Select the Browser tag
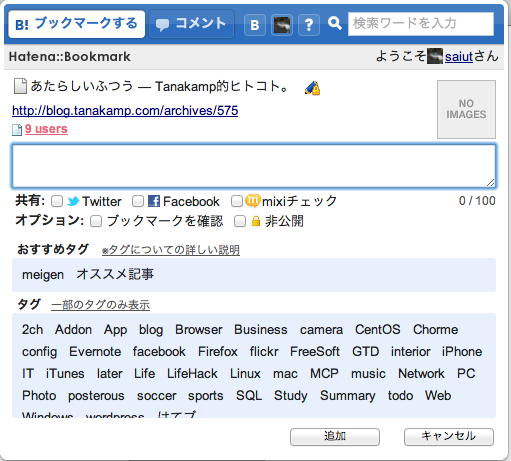Image resolution: width=511 pixels, height=461 pixels. click(x=199, y=330)
